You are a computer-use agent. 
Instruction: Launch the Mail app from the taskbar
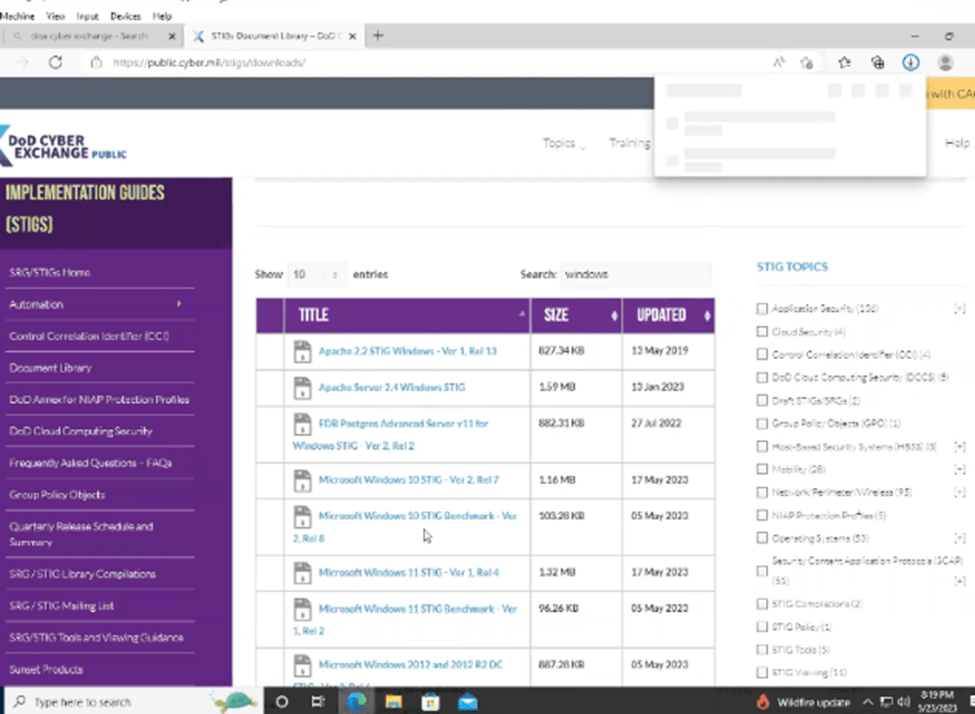[x=467, y=701]
